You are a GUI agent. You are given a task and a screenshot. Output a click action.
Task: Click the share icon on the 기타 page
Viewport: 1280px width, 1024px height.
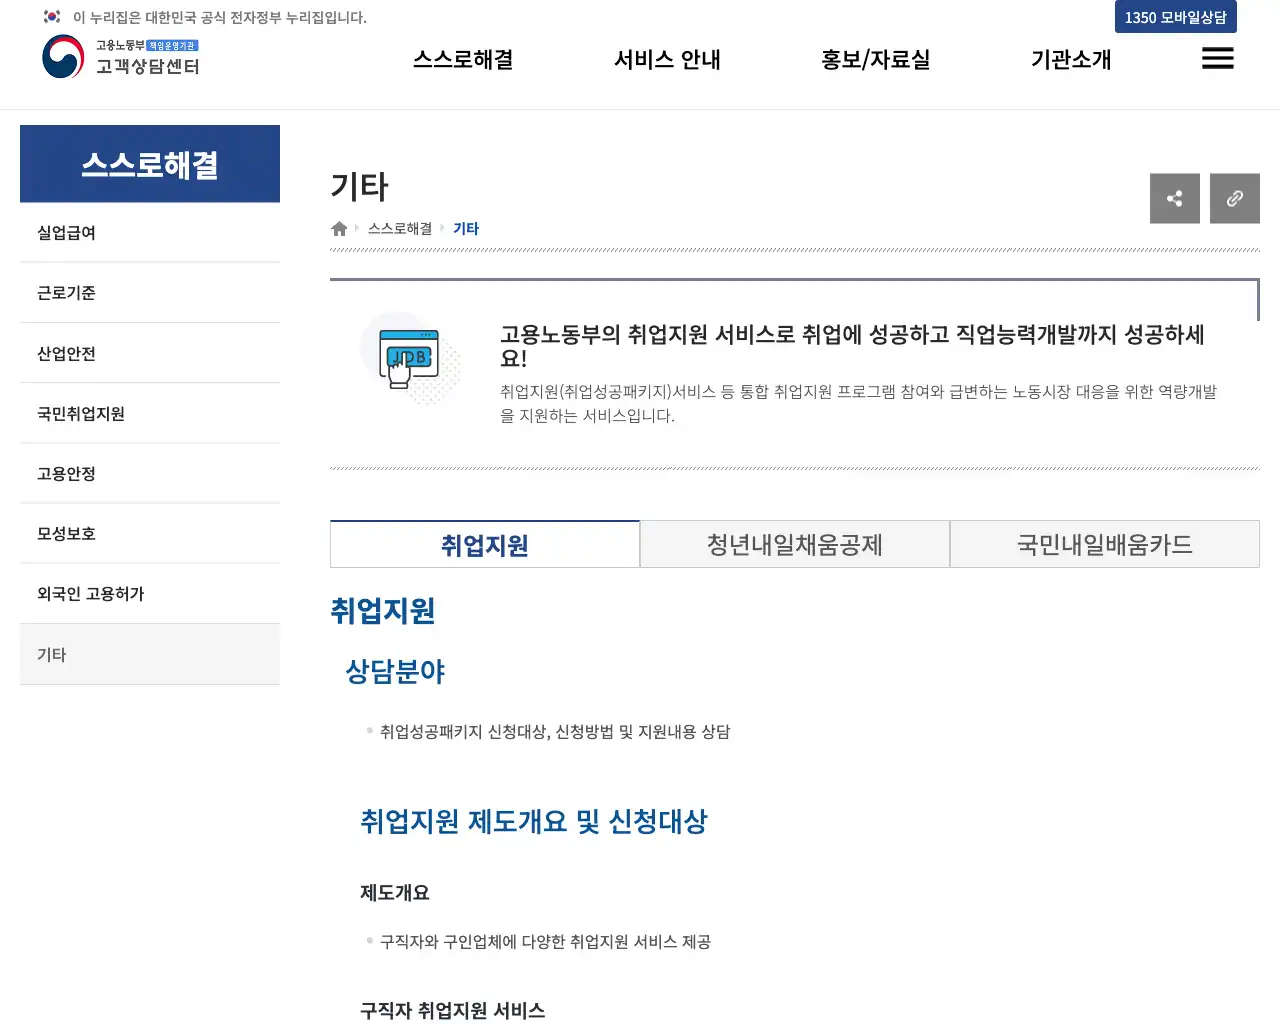click(x=1174, y=198)
